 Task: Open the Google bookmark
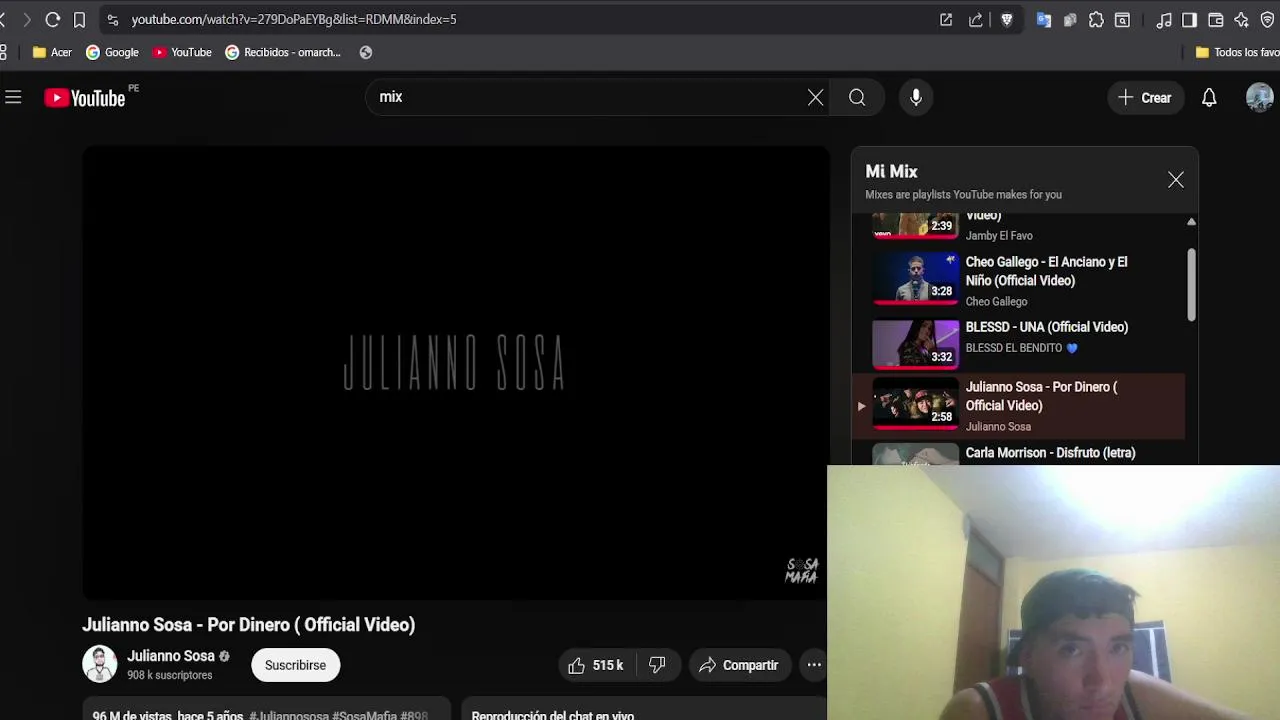coord(112,52)
